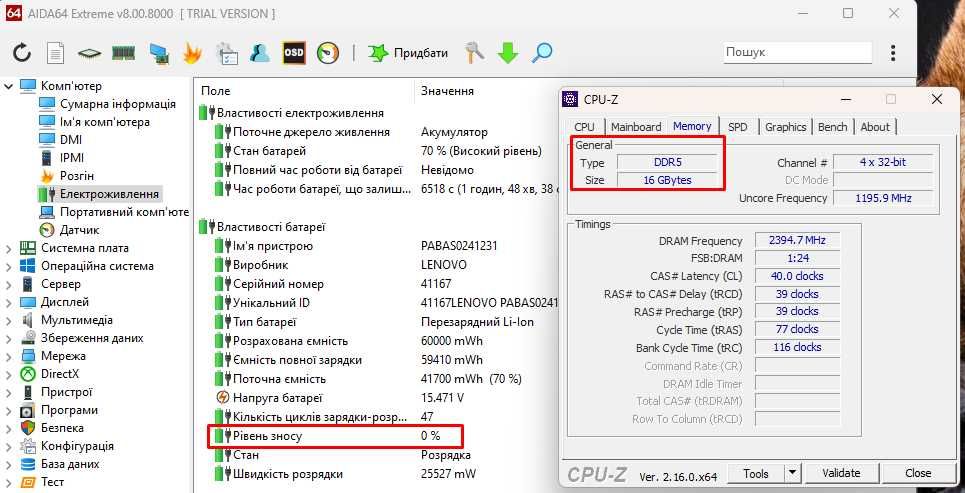Select Ім'я комп'ютера tree item
This screenshot has height=493, width=965.
tap(105, 122)
